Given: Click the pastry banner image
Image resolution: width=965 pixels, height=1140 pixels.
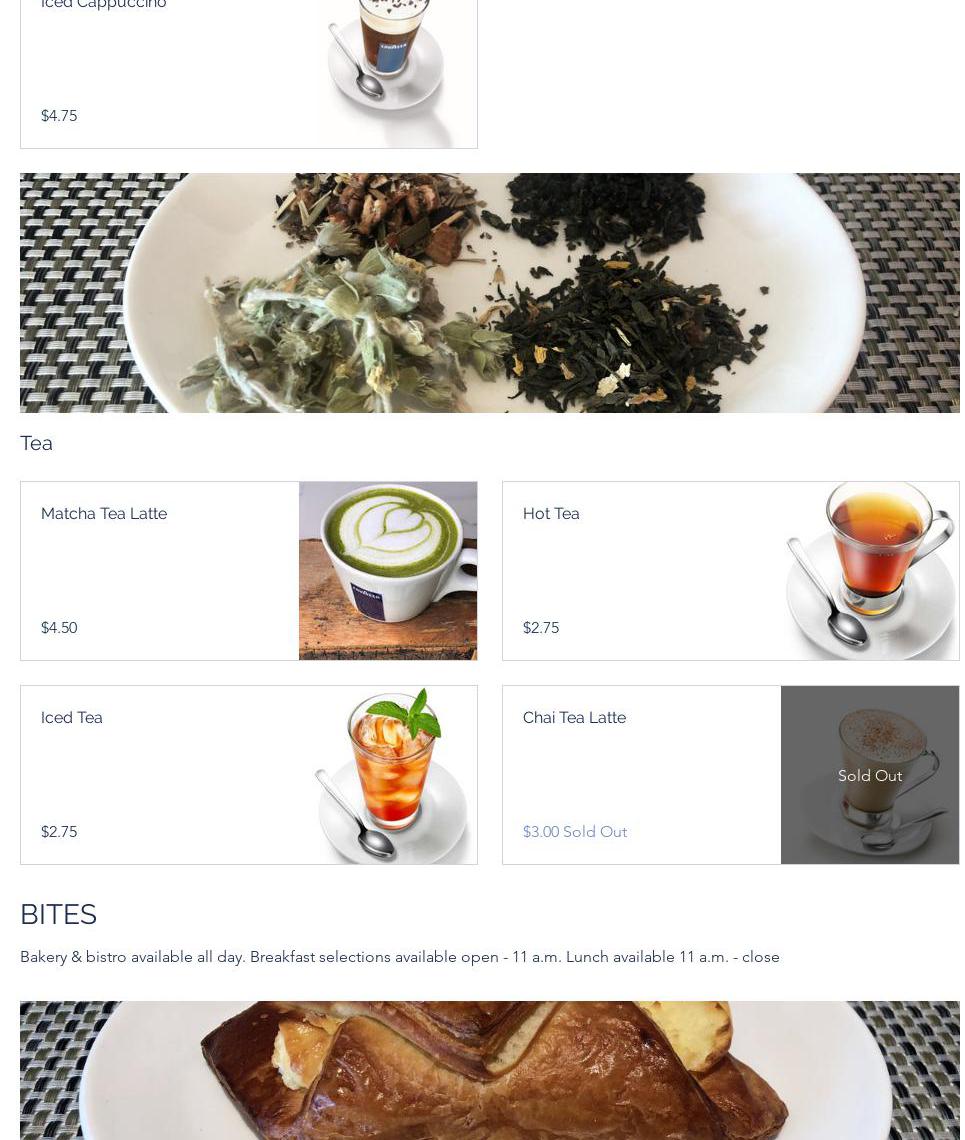Looking at the screenshot, I should tap(489, 1070).
